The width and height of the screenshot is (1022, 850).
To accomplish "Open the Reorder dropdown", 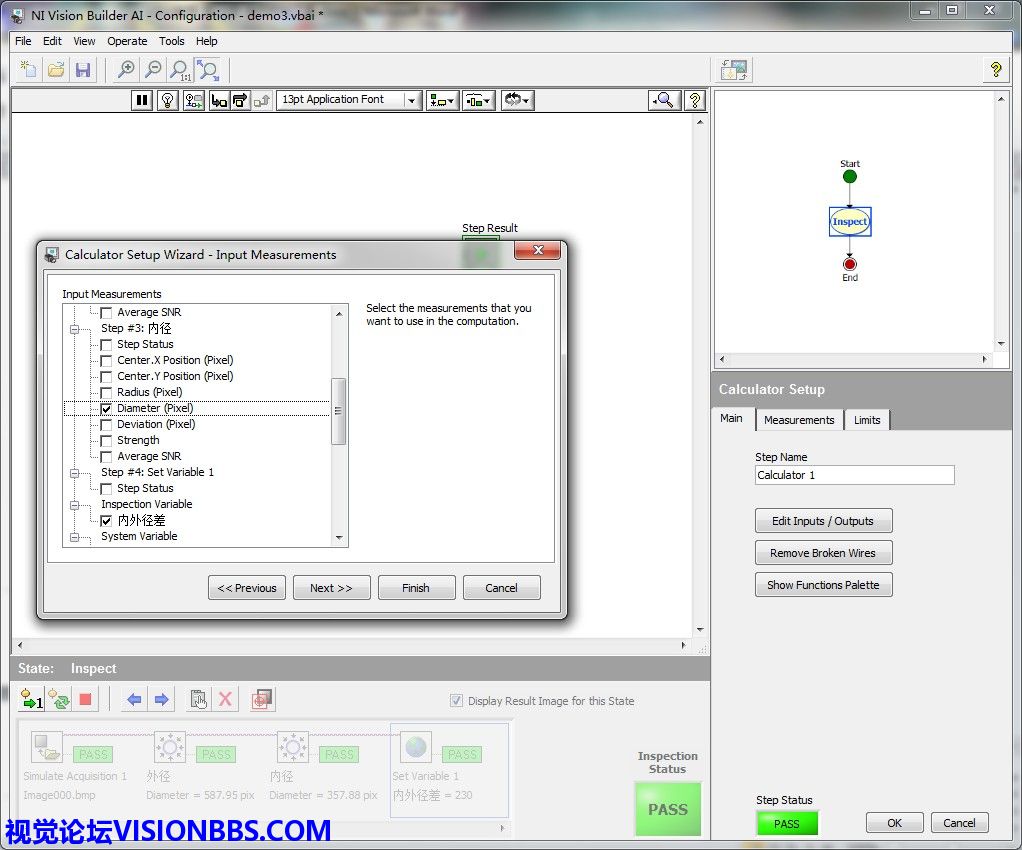I will pos(518,100).
